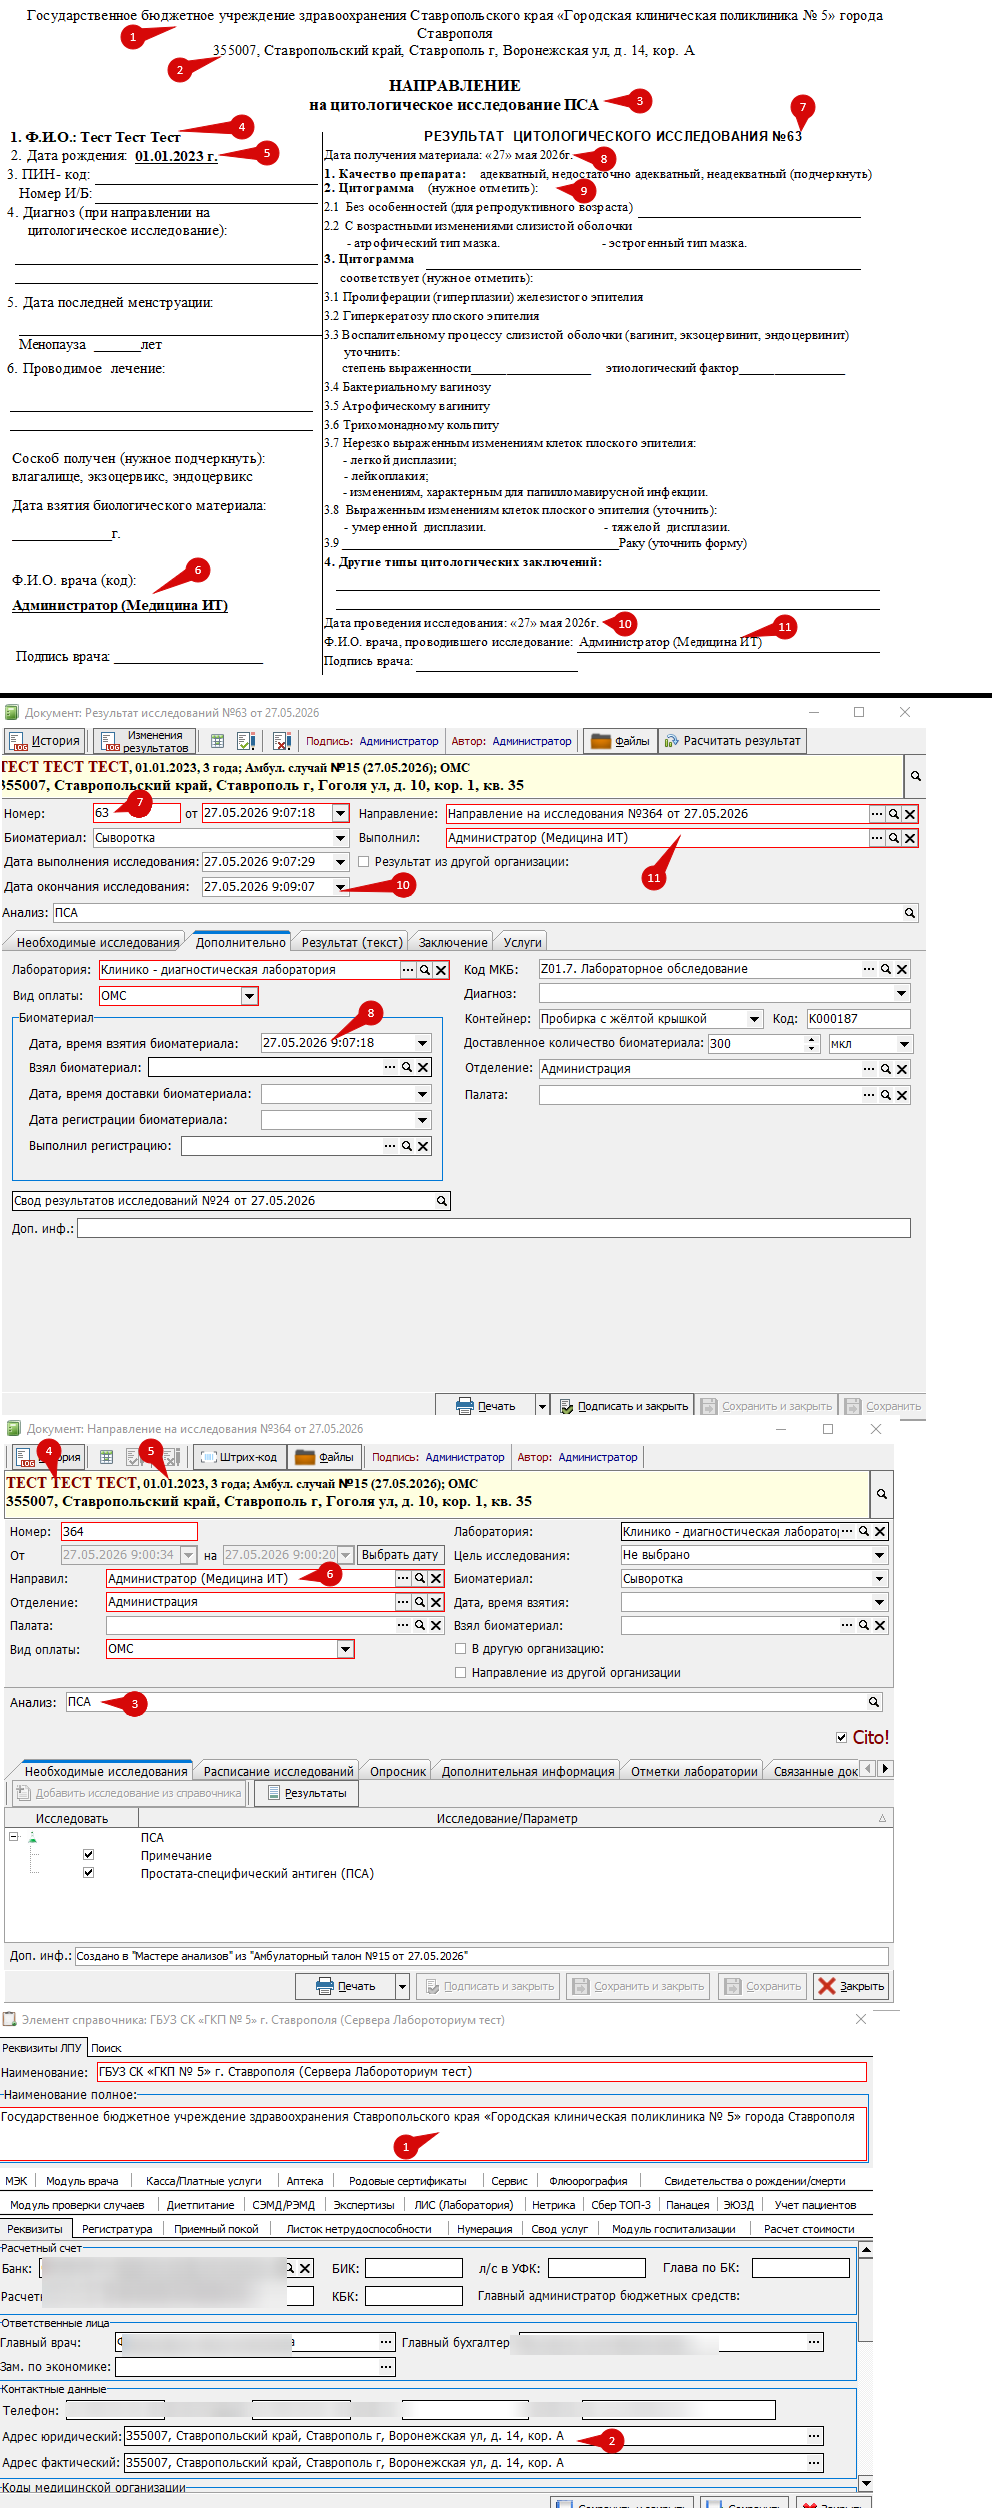
Task: Open Регистратура tab in справочник window
Action: point(117,2228)
